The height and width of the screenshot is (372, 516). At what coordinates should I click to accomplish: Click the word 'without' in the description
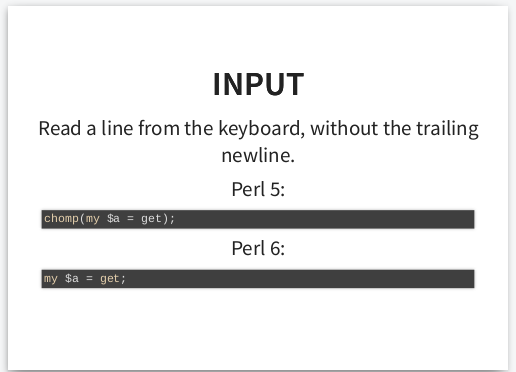point(344,128)
